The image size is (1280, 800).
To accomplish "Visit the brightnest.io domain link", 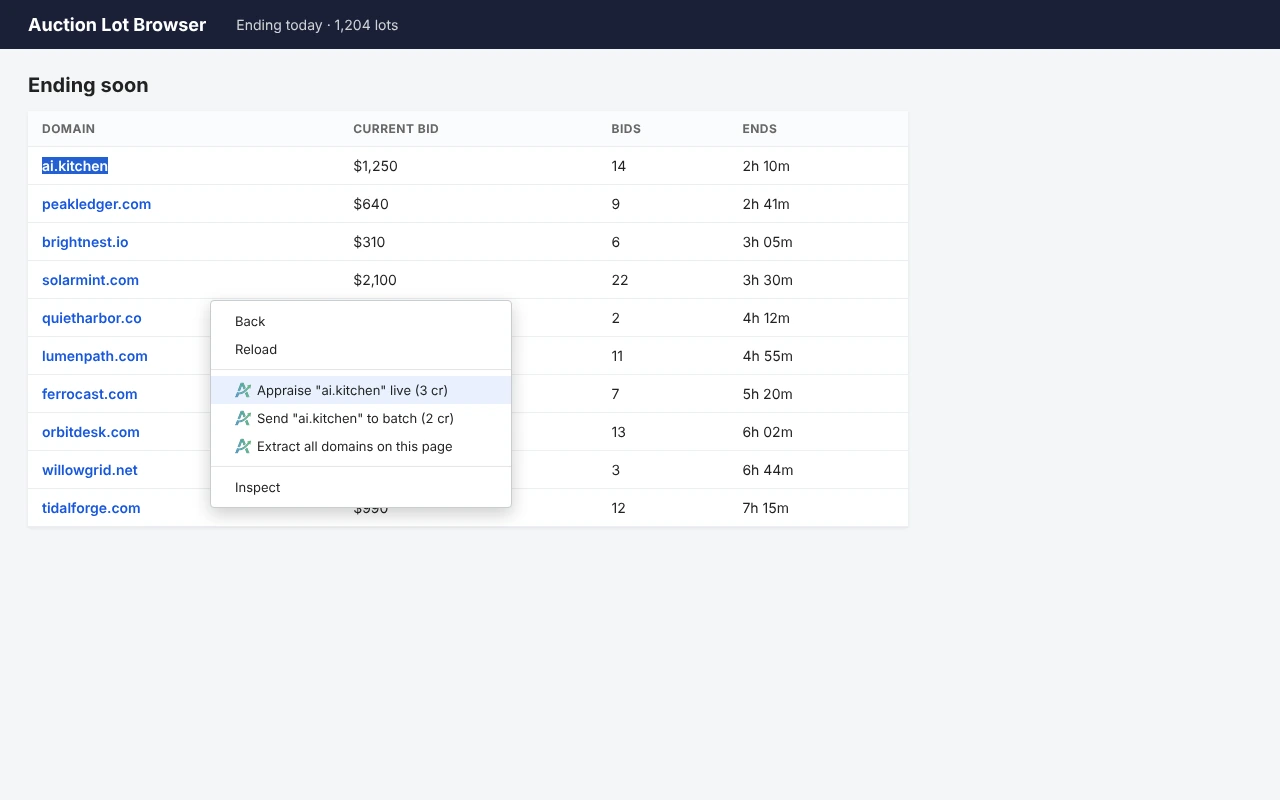I will (85, 242).
